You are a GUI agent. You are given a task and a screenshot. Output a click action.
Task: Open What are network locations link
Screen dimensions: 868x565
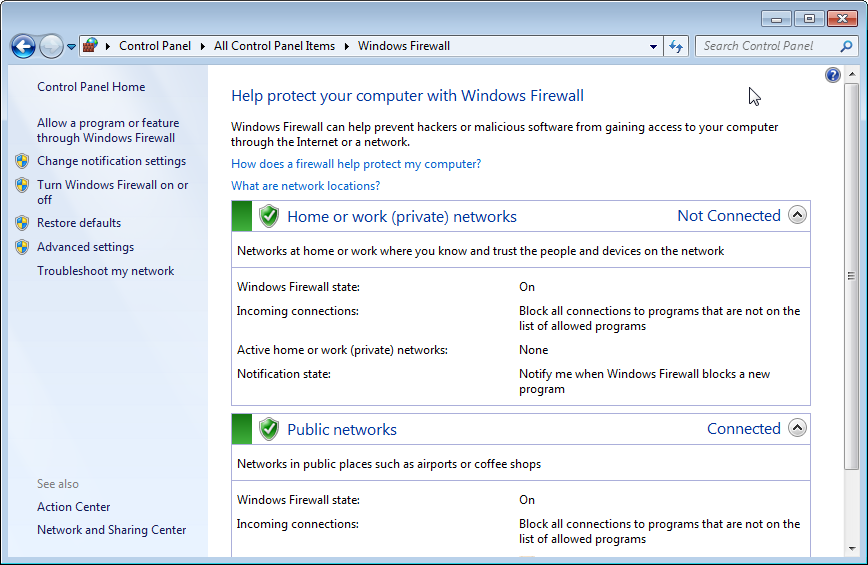306,186
